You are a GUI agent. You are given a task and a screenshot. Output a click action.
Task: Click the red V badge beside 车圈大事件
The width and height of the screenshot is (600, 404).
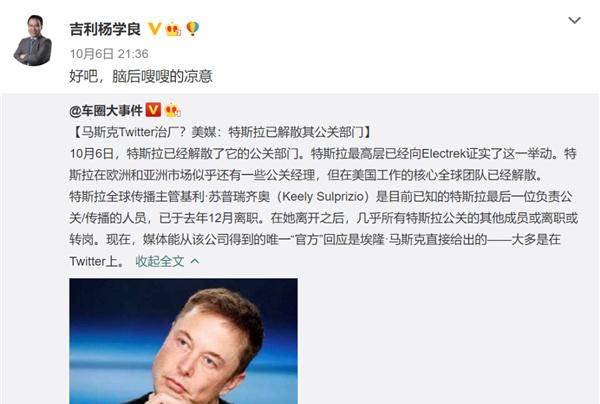(153, 110)
